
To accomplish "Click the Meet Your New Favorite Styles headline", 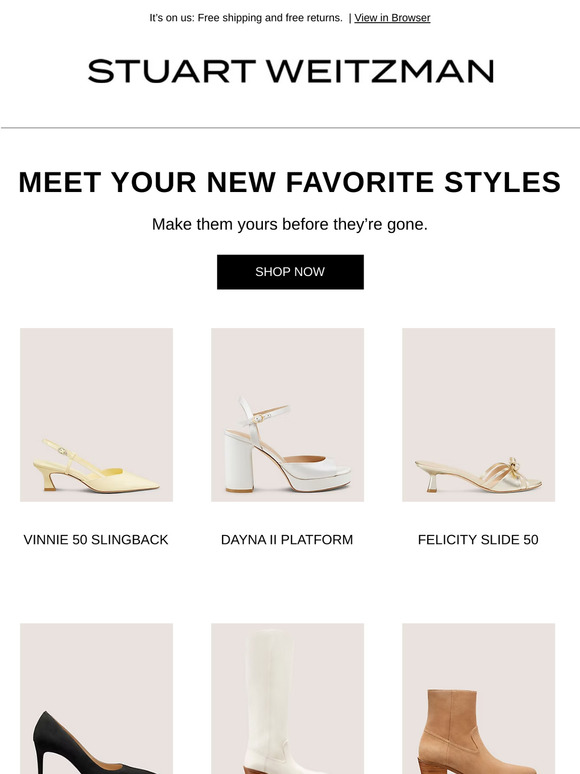I will point(290,182).
